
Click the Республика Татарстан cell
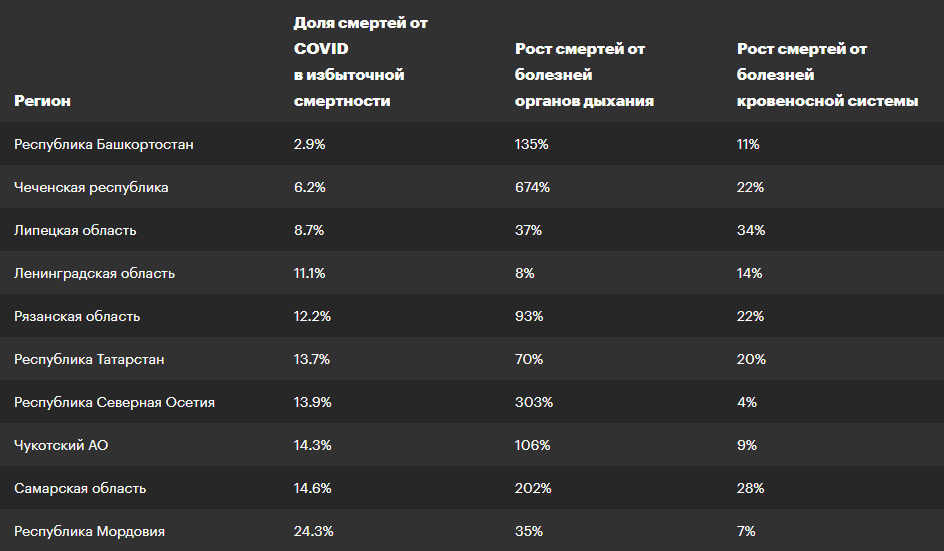89,360
